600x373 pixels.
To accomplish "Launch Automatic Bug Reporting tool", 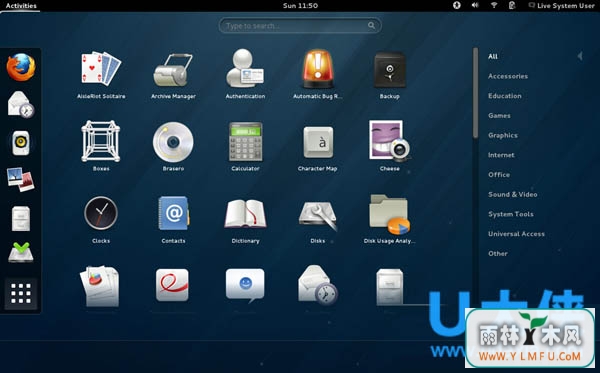I will coord(317,75).
